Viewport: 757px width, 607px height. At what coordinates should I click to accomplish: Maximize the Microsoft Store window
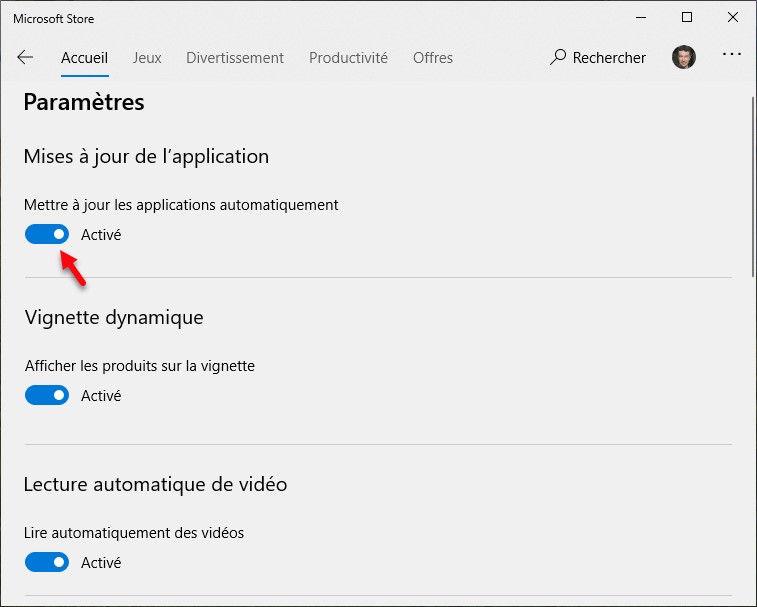687,17
